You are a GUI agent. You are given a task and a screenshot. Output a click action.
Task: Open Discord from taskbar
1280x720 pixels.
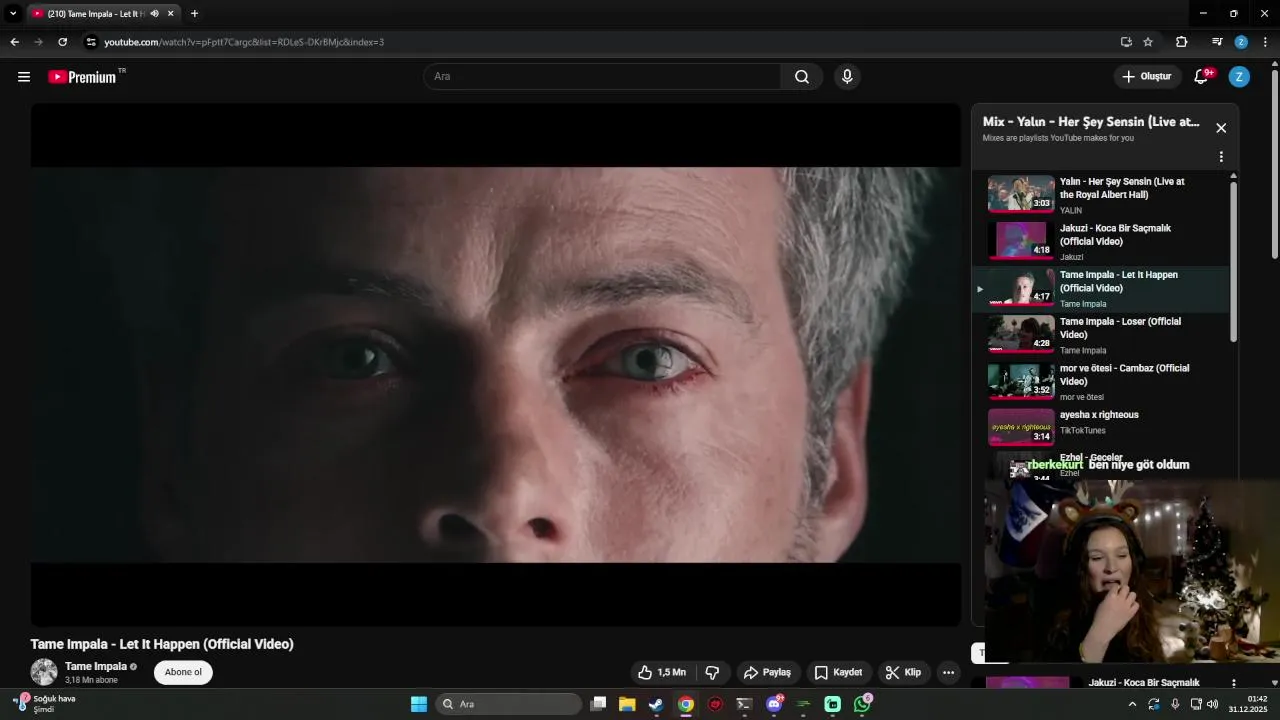pyautogui.click(x=774, y=704)
